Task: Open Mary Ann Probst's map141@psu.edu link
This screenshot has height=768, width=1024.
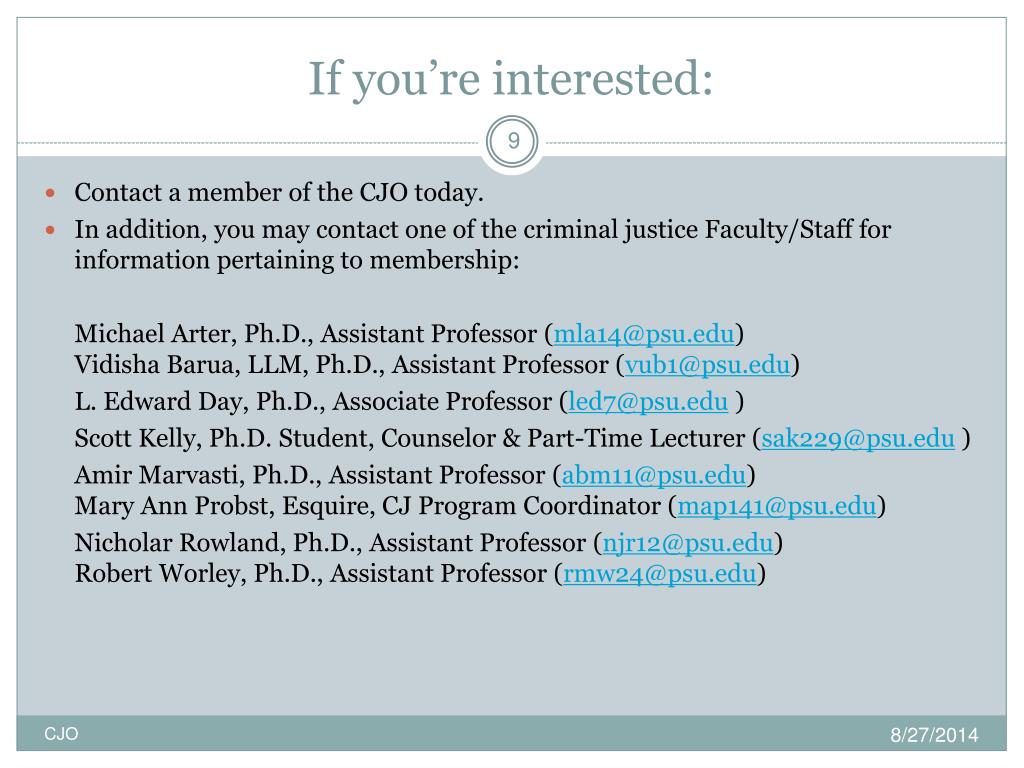Action: [776, 506]
